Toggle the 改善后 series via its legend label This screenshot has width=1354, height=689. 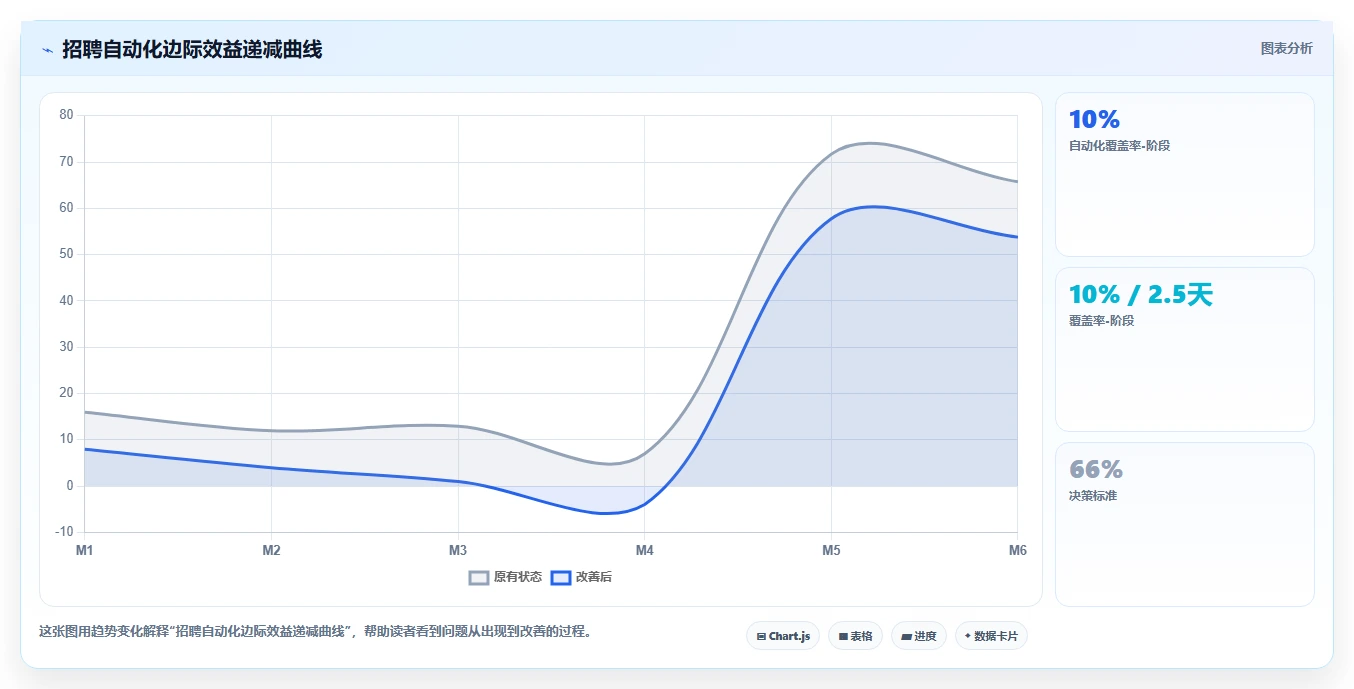594,577
